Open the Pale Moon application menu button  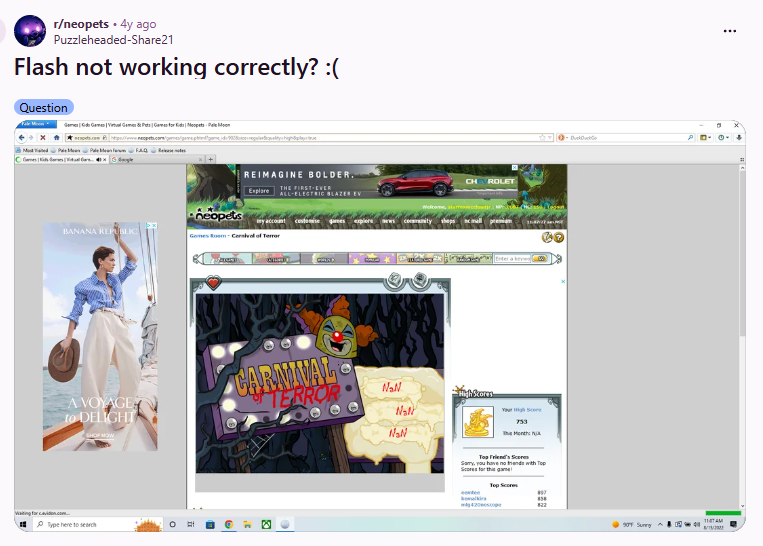[x=36, y=124]
